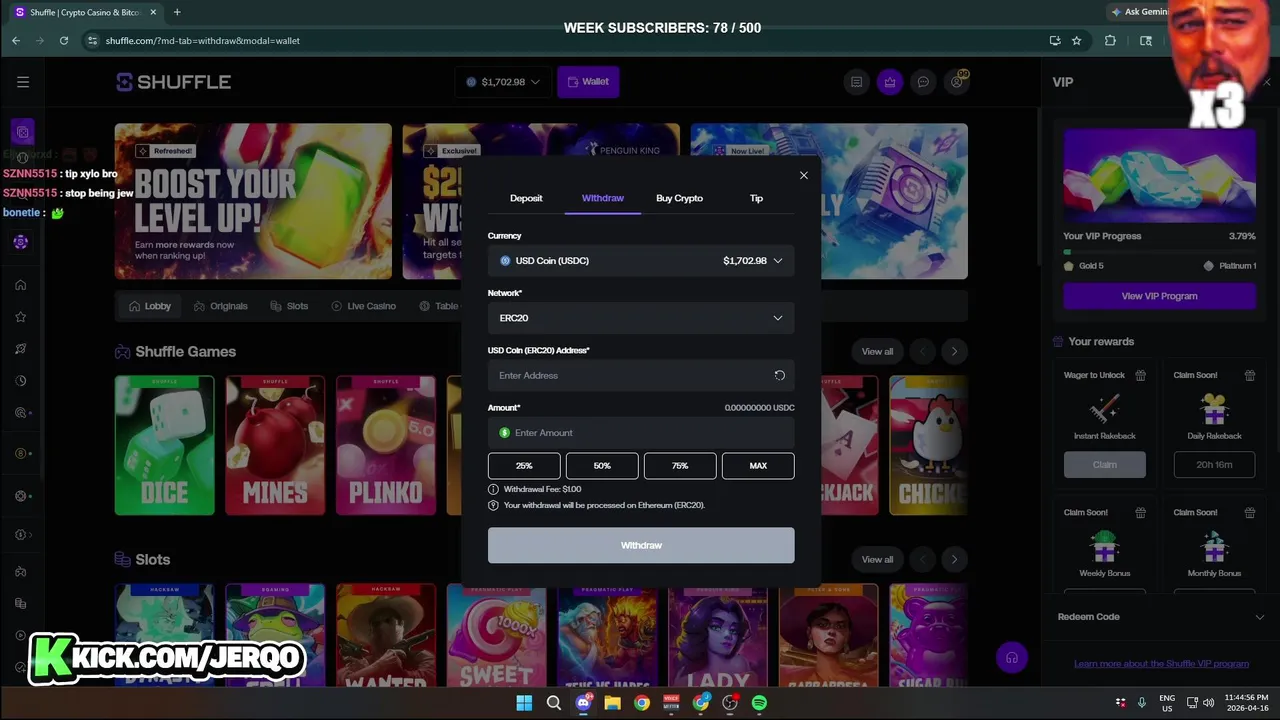Go back in browser

tap(16, 40)
